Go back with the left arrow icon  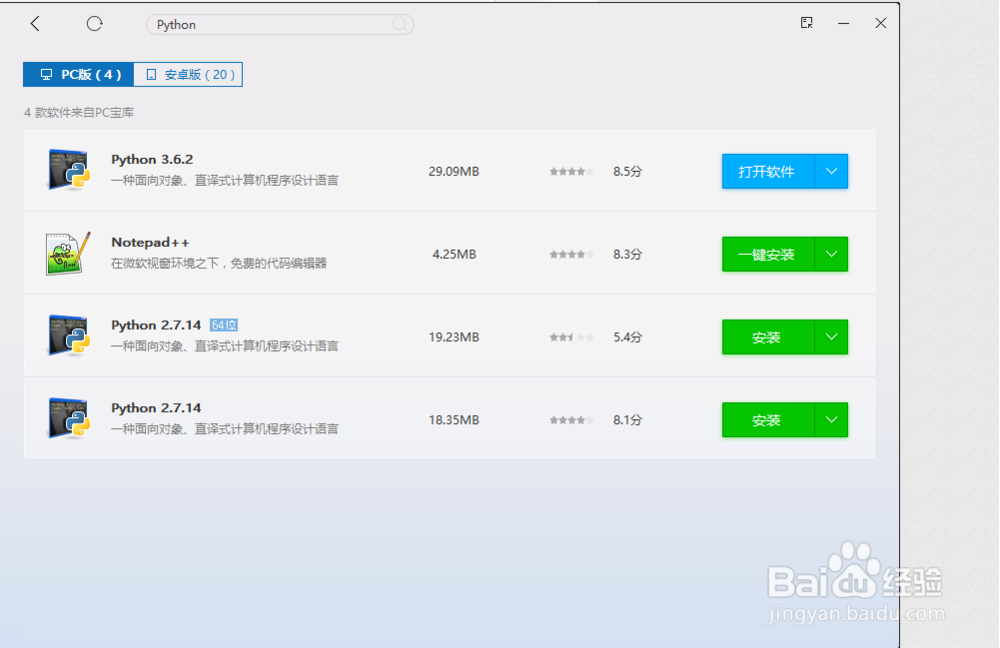click(x=35, y=24)
